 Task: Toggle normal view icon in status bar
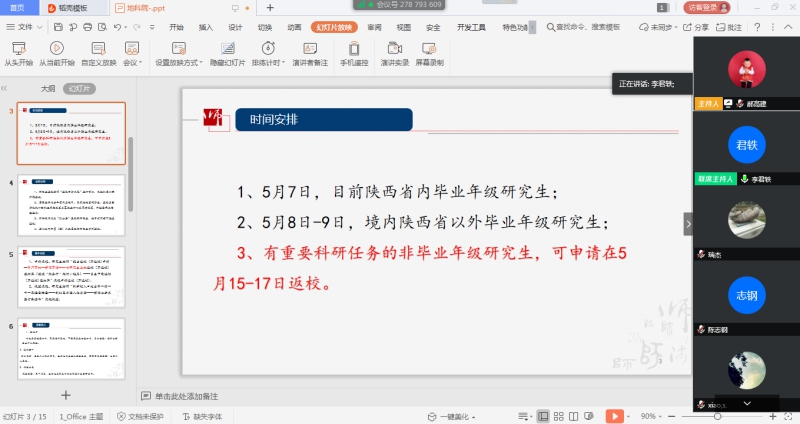pos(543,416)
